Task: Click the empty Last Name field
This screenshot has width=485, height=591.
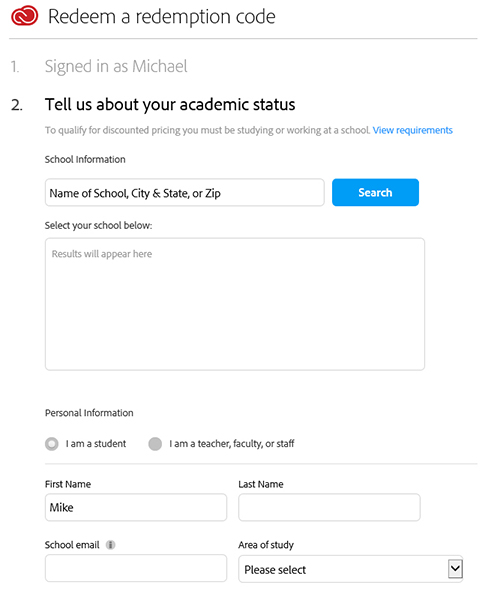Action: click(329, 507)
